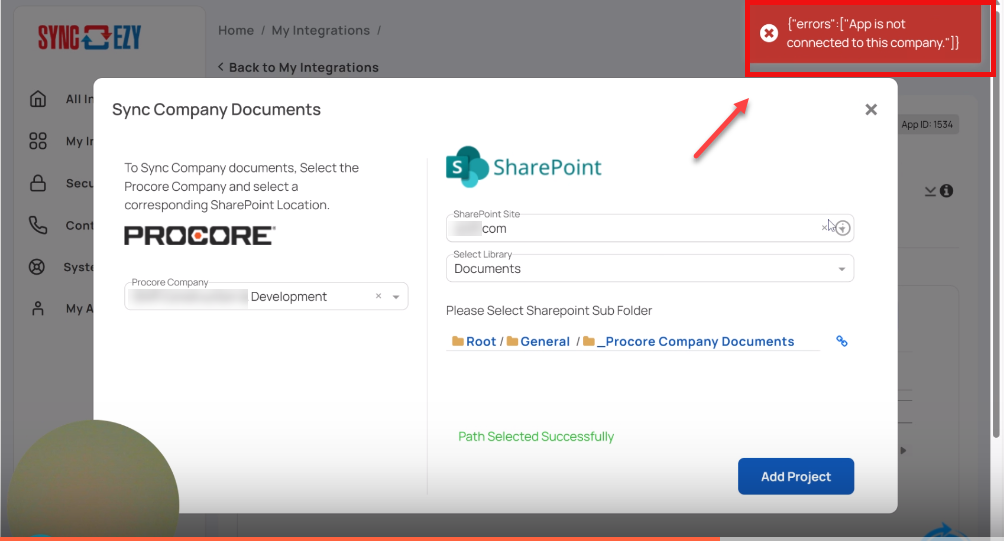The width and height of the screenshot is (1004, 541).
Task: Go to My Integrations breadcrumb
Action: [320, 30]
